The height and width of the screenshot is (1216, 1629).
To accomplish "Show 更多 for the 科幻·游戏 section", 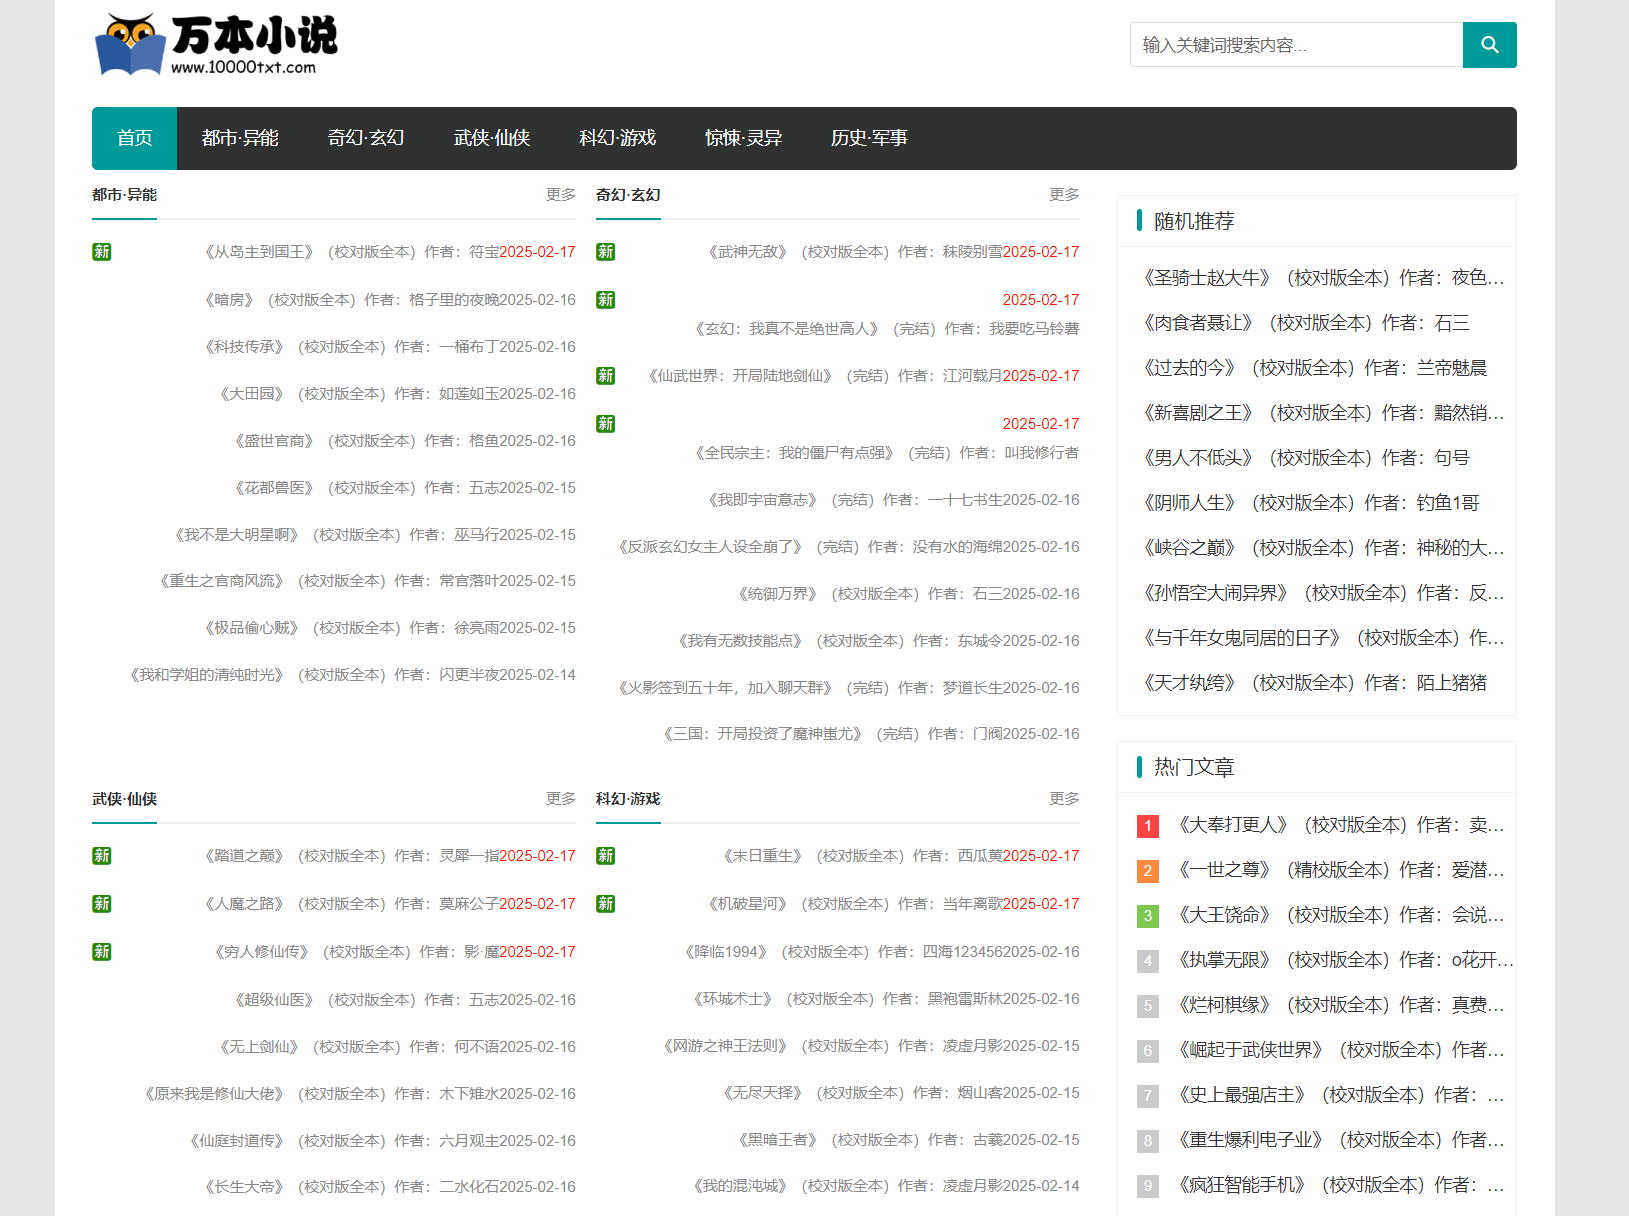I will [1064, 799].
